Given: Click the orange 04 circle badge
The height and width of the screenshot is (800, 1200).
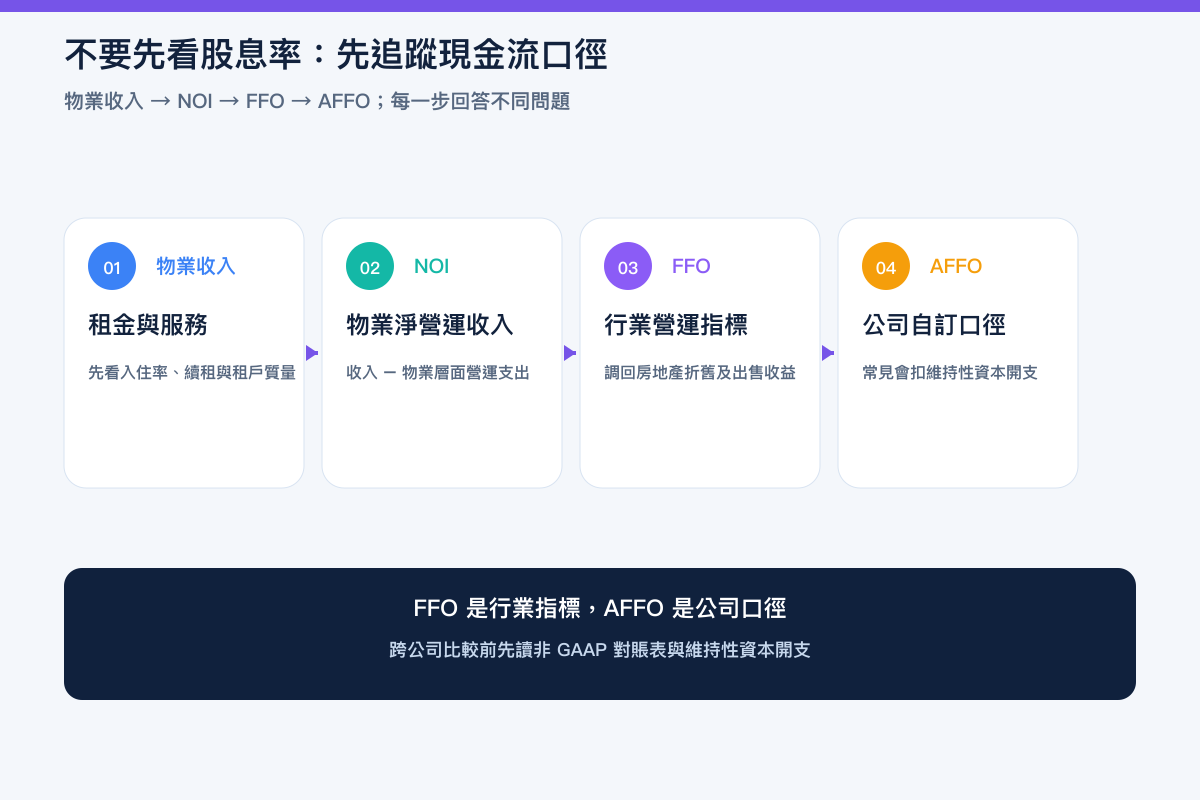Looking at the screenshot, I should click(886, 267).
